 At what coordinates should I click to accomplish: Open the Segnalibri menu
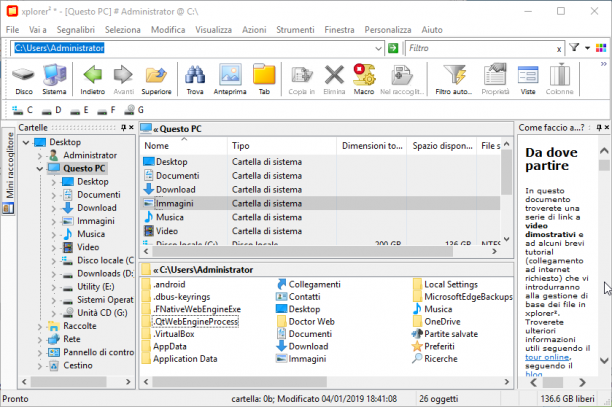tap(75, 30)
